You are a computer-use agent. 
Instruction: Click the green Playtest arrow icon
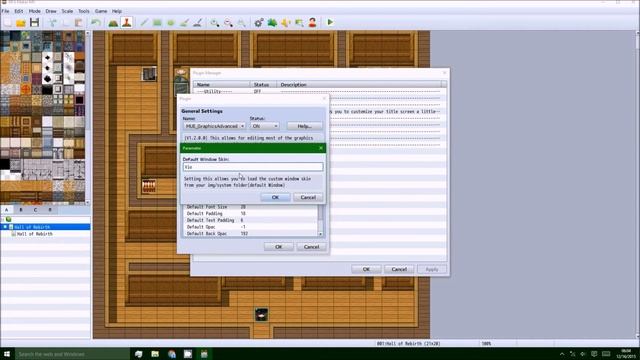pyautogui.click(x=330, y=22)
